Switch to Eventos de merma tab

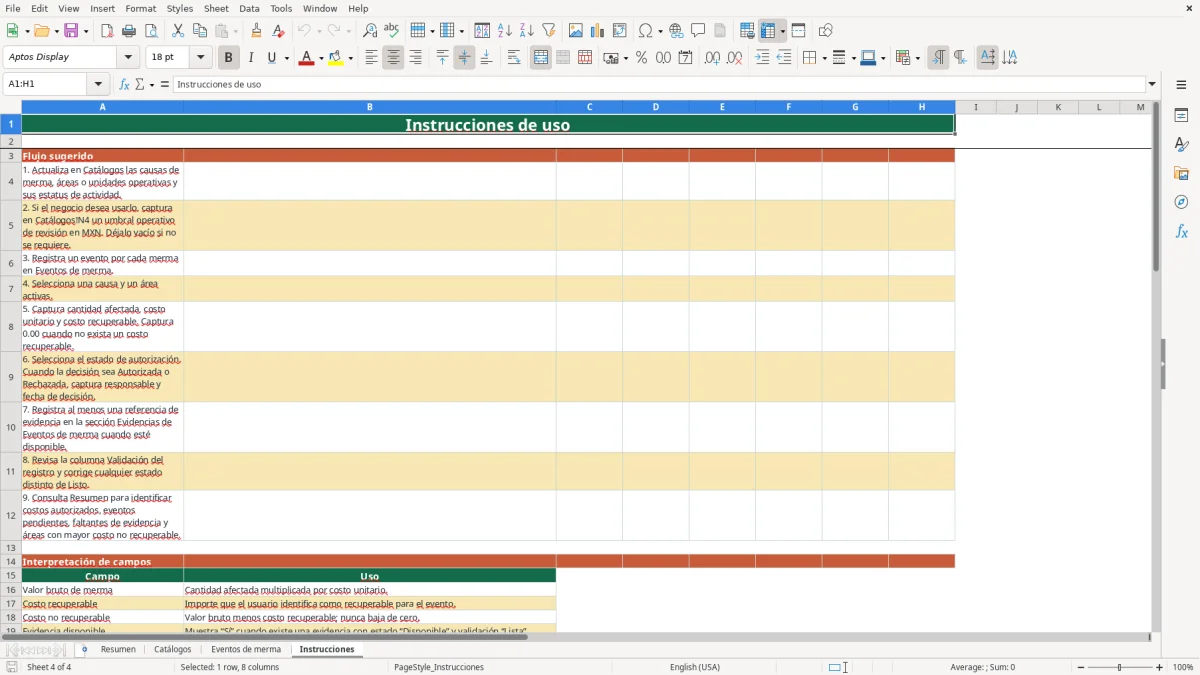point(246,650)
